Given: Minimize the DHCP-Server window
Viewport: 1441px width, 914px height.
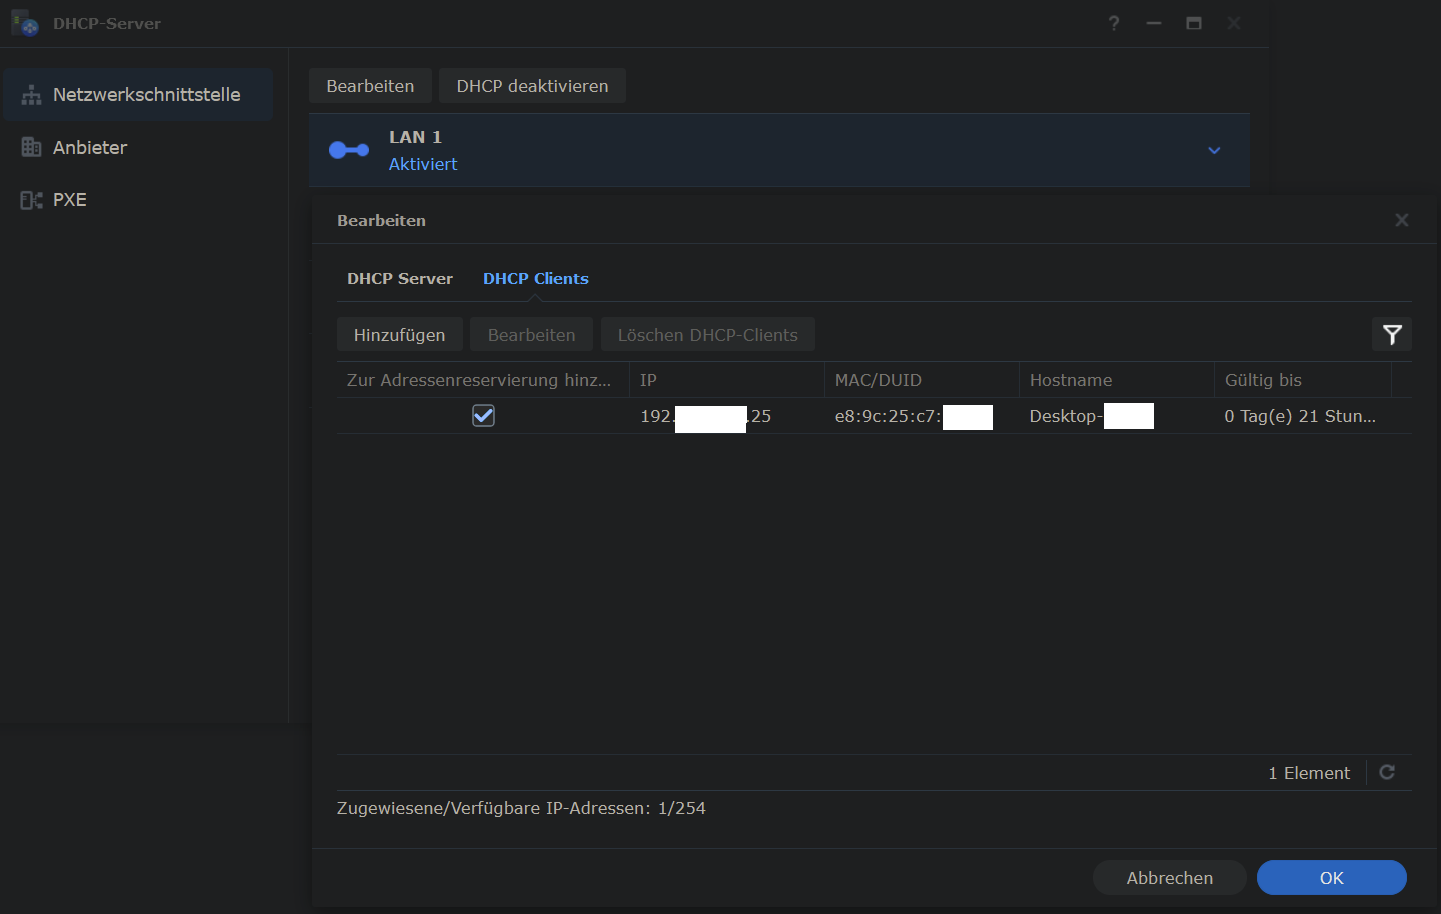Looking at the screenshot, I should (1154, 23).
